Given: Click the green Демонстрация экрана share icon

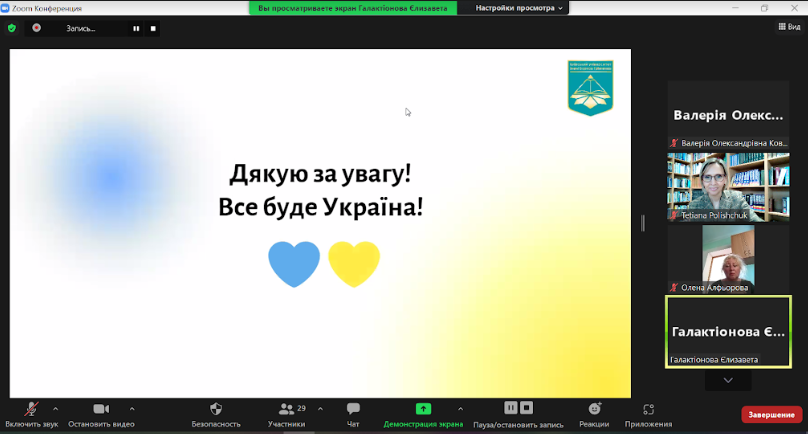Looking at the screenshot, I should pyautogui.click(x=423, y=409).
